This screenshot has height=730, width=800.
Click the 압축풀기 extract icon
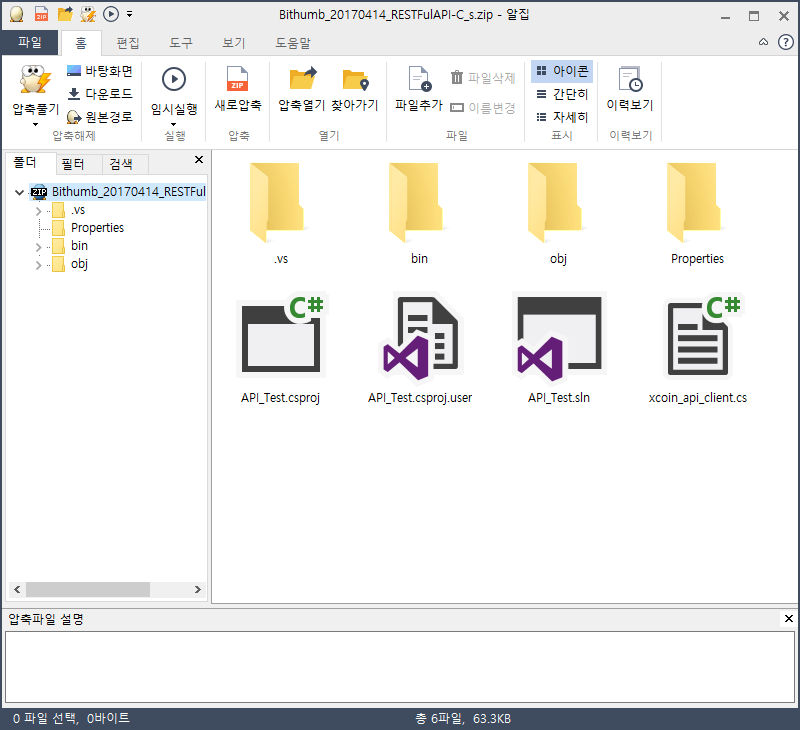click(x=35, y=80)
